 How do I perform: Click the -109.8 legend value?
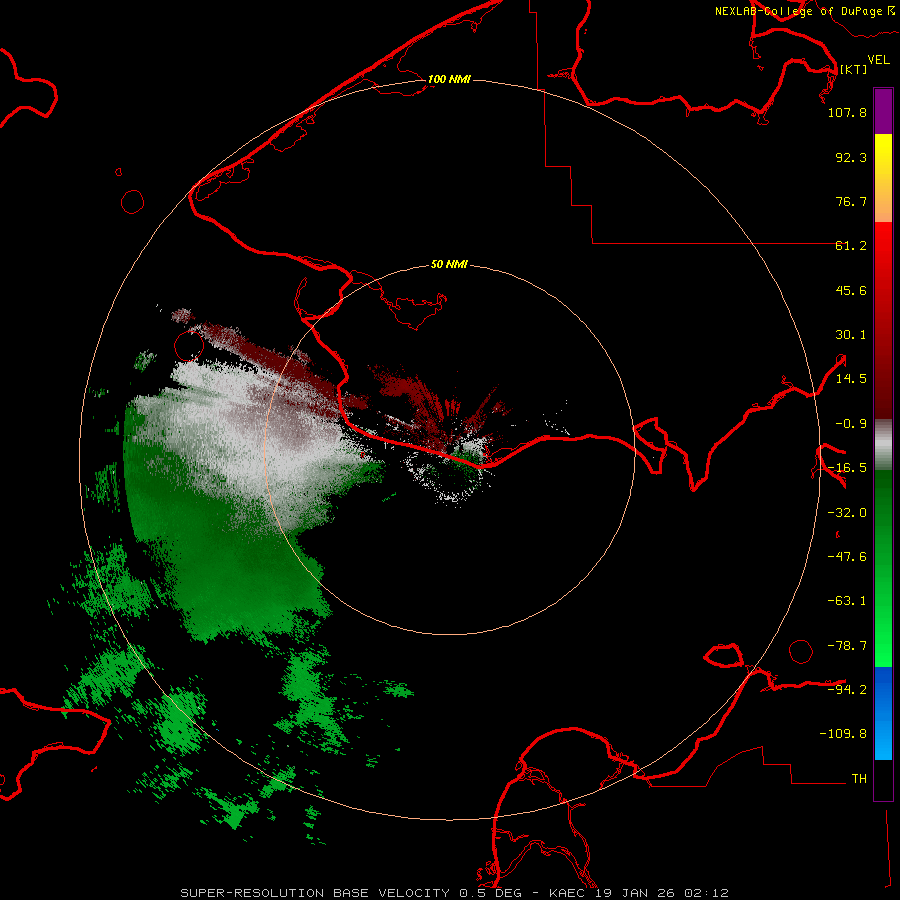843,734
